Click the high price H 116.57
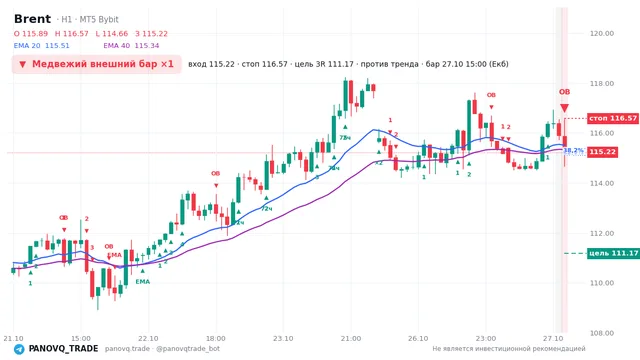The image size is (640, 360). point(71,34)
